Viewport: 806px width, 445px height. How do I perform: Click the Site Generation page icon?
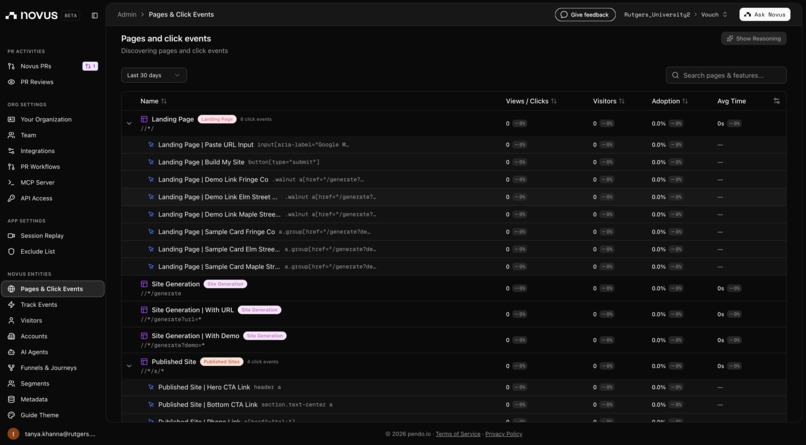point(144,284)
